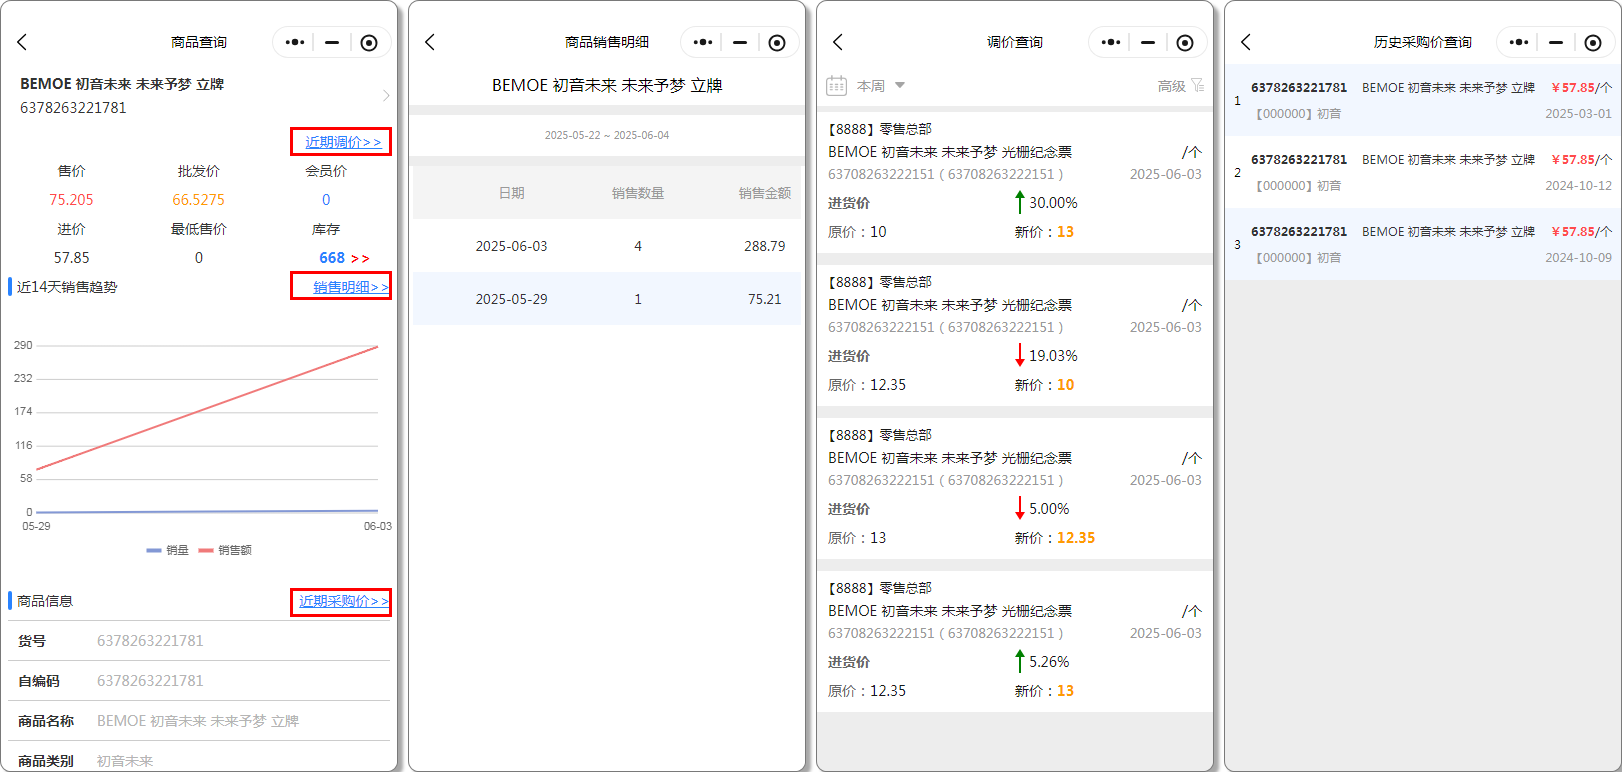
Task: Go back from 调价查询 screen
Action: pyautogui.click(x=838, y=42)
